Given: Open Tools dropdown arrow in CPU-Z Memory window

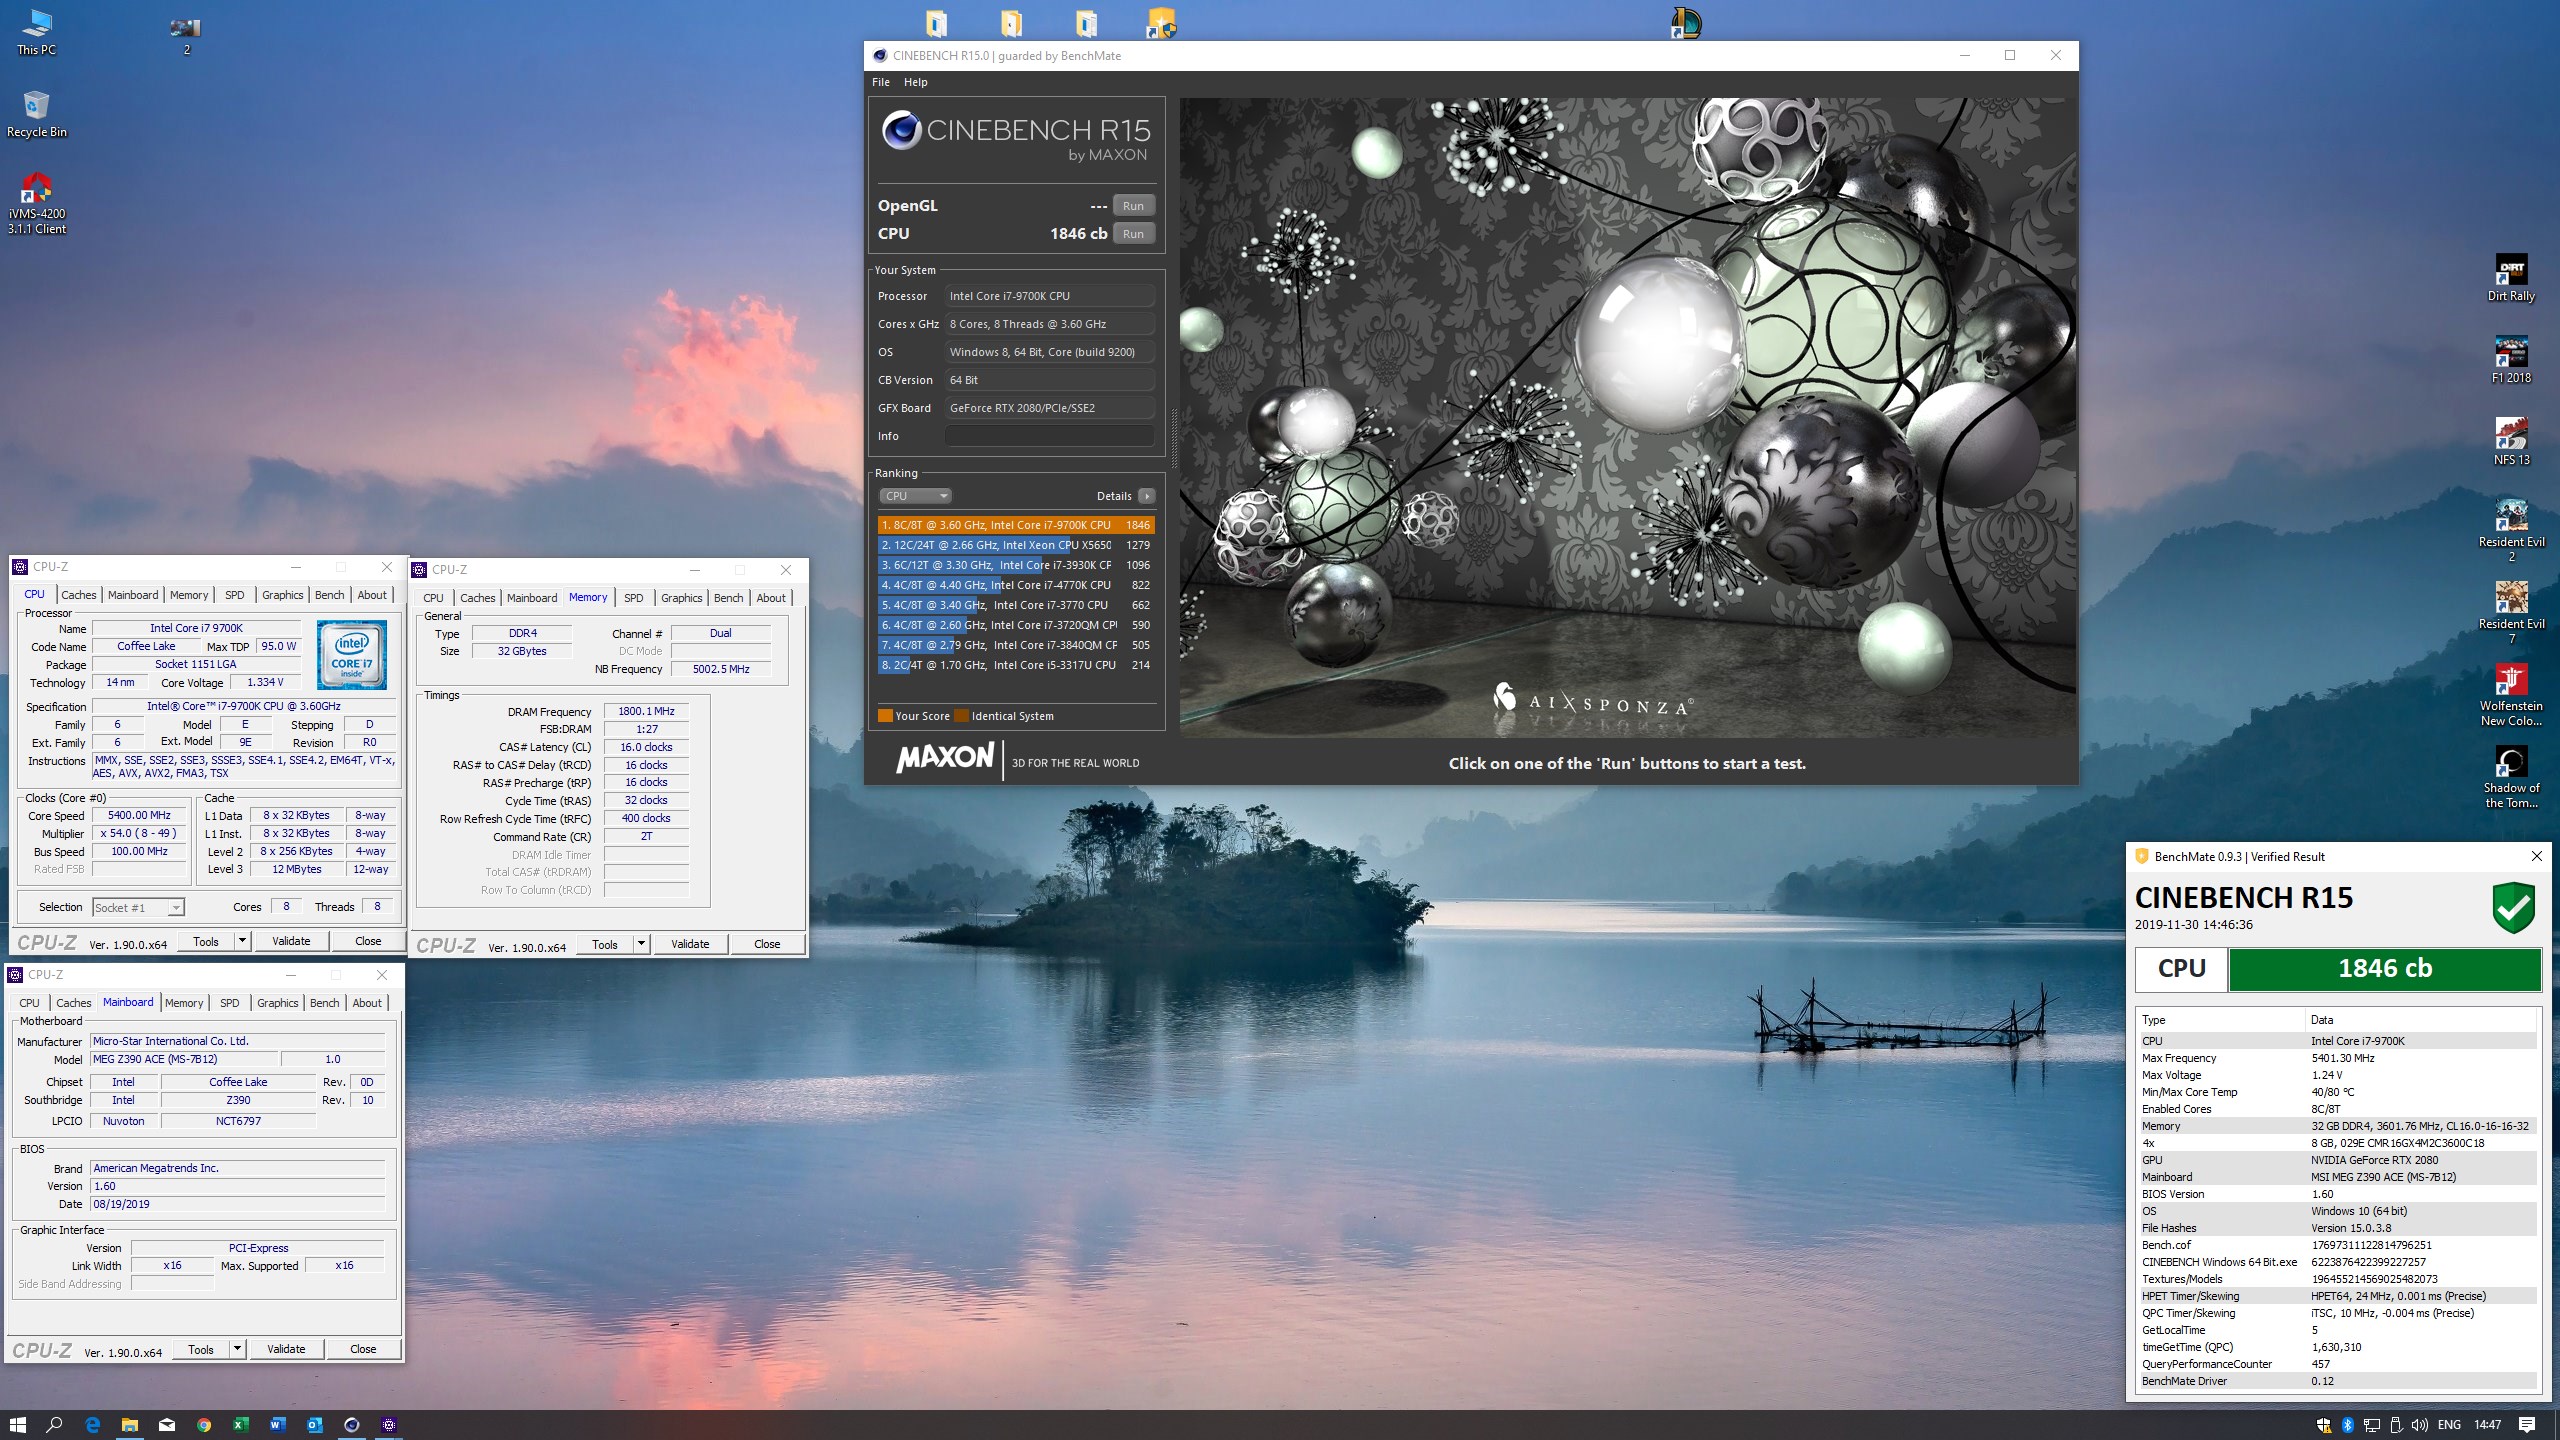Looking at the screenshot, I should pyautogui.click(x=641, y=944).
